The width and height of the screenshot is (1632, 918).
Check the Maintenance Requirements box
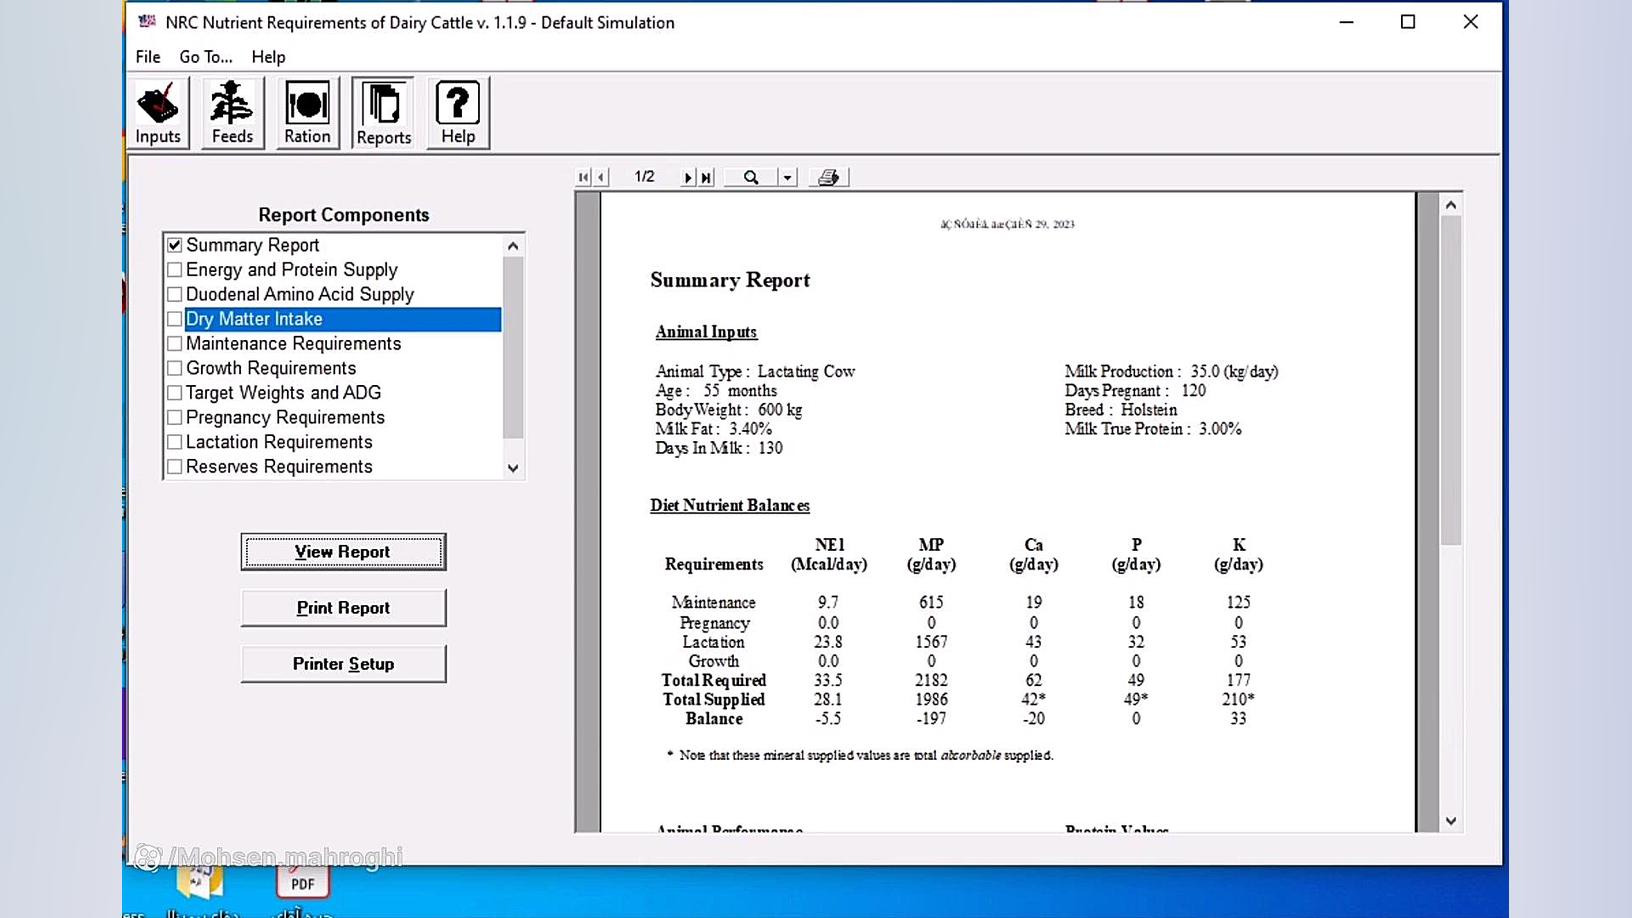(175, 344)
